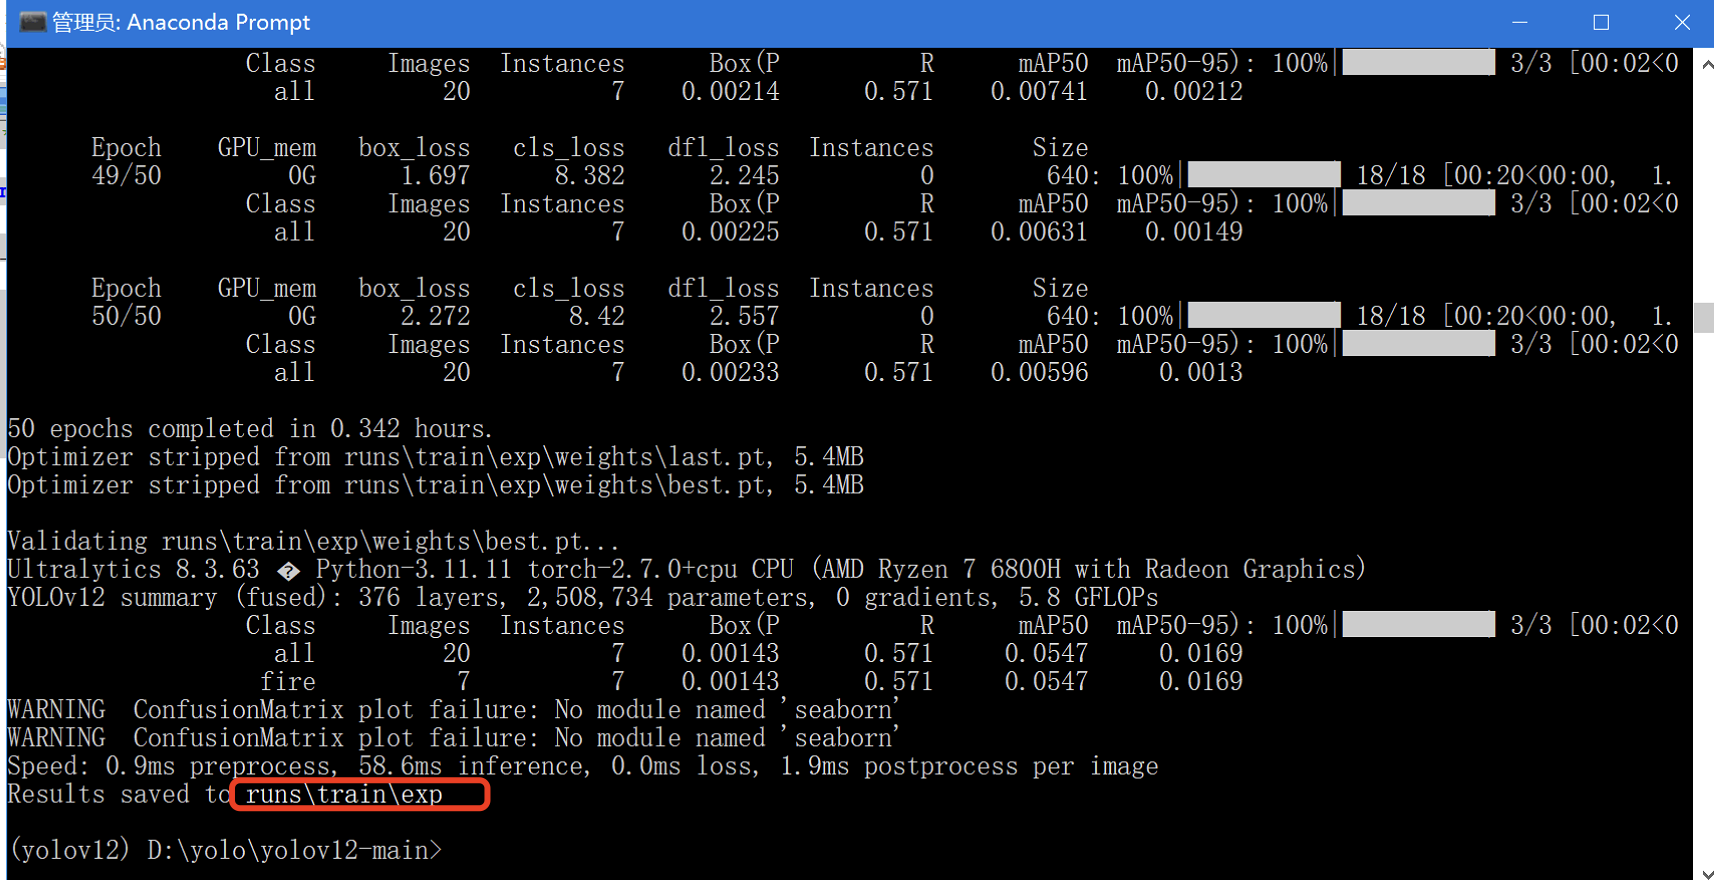Click the mAP50-95 value 0.00212
The image size is (1714, 880).
1194,92
